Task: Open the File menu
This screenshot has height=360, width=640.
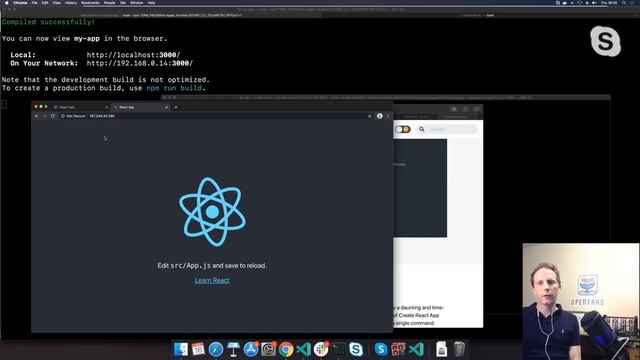Action: pos(34,2)
